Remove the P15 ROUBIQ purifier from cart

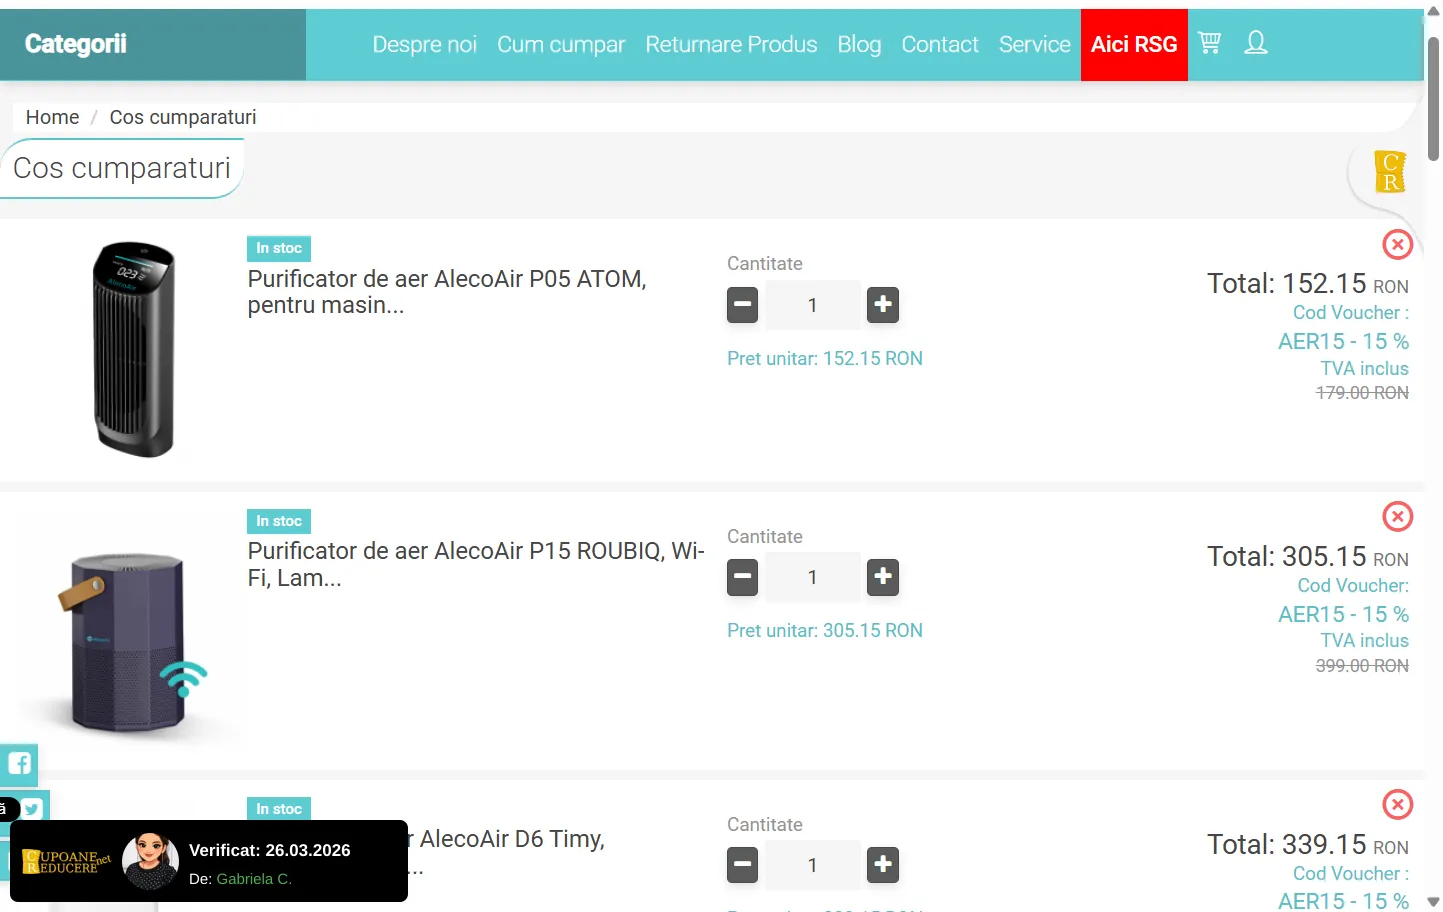pos(1397,516)
